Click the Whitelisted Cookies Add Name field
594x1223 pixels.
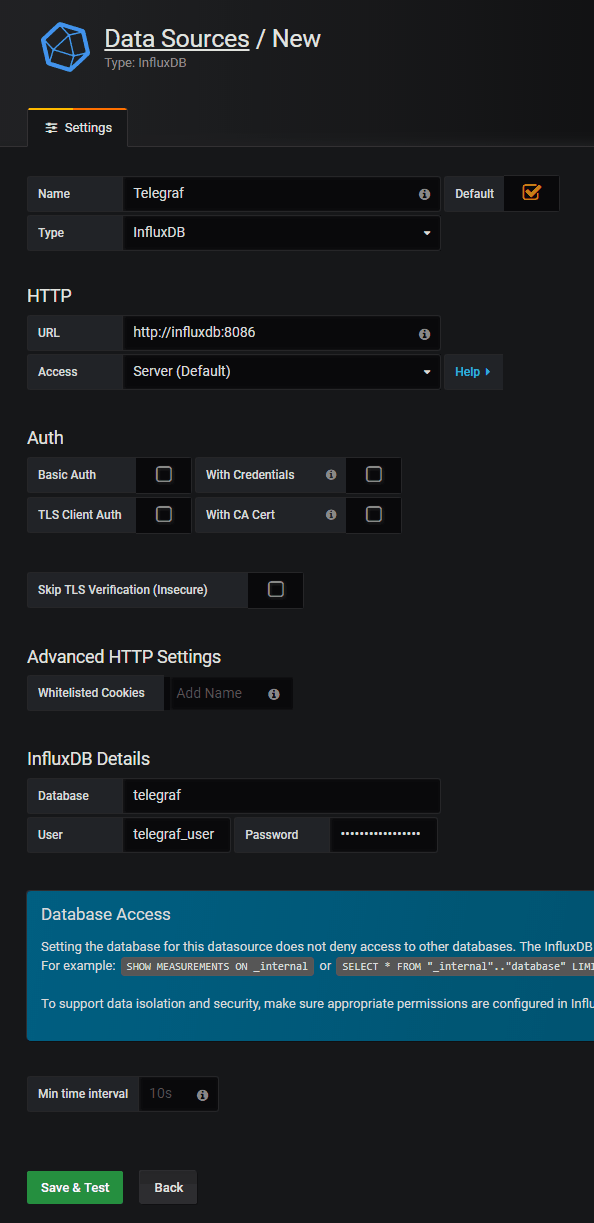click(232, 693)
